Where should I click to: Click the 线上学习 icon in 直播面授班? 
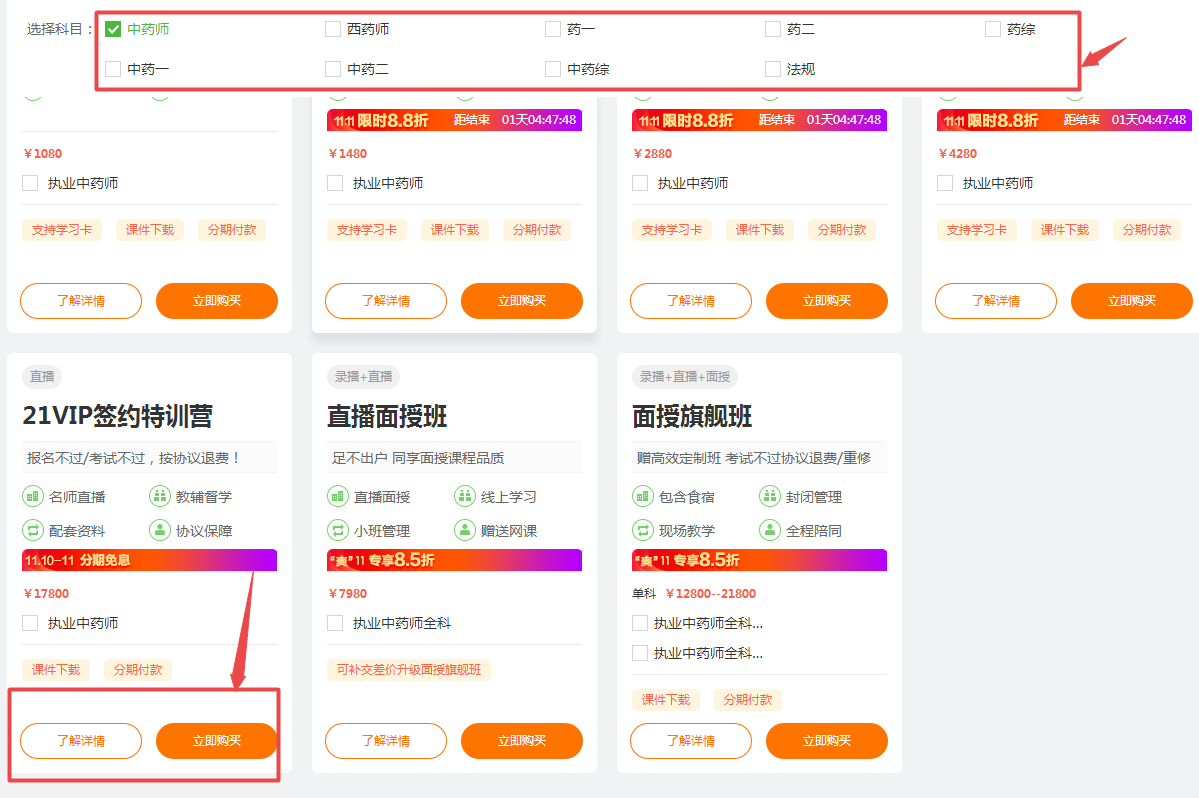(x=465, y=496)
